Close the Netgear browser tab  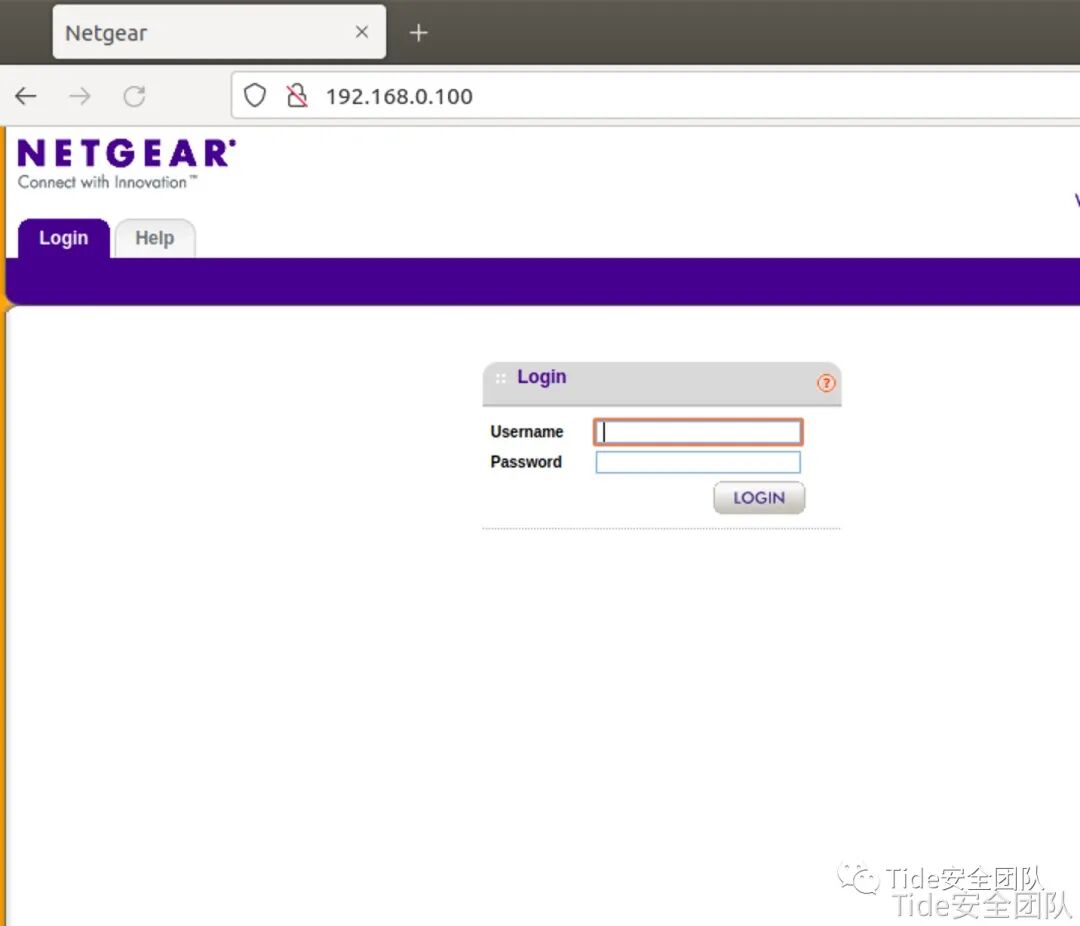(x=362, y=32)
